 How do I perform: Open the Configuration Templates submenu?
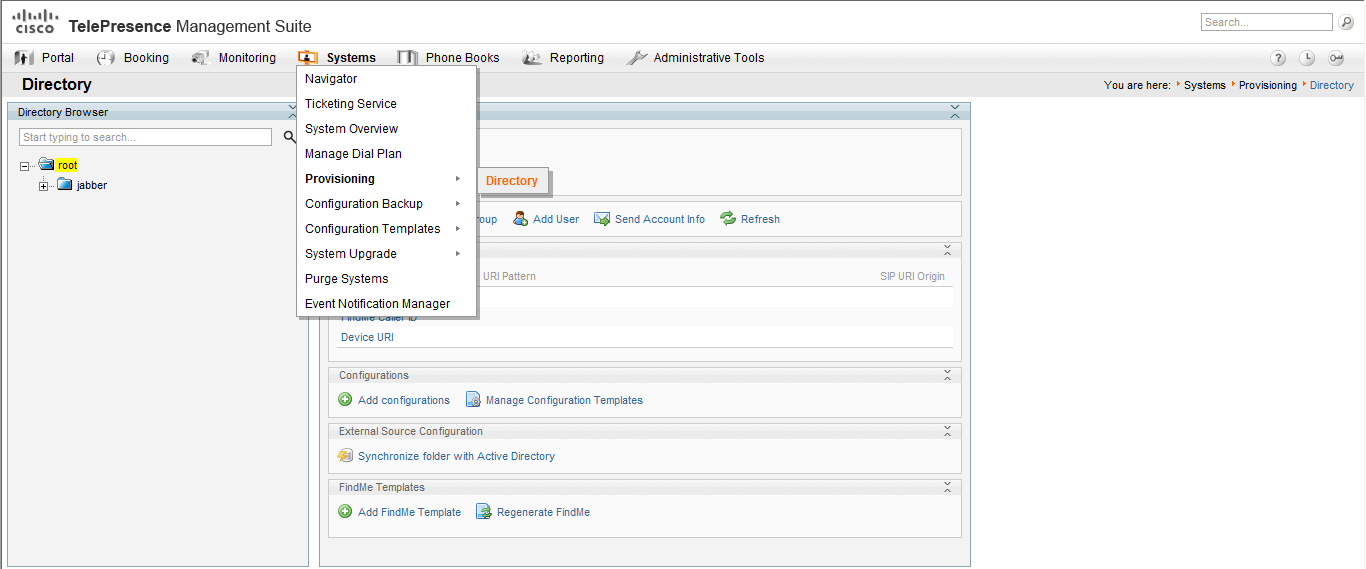point(386,229)
